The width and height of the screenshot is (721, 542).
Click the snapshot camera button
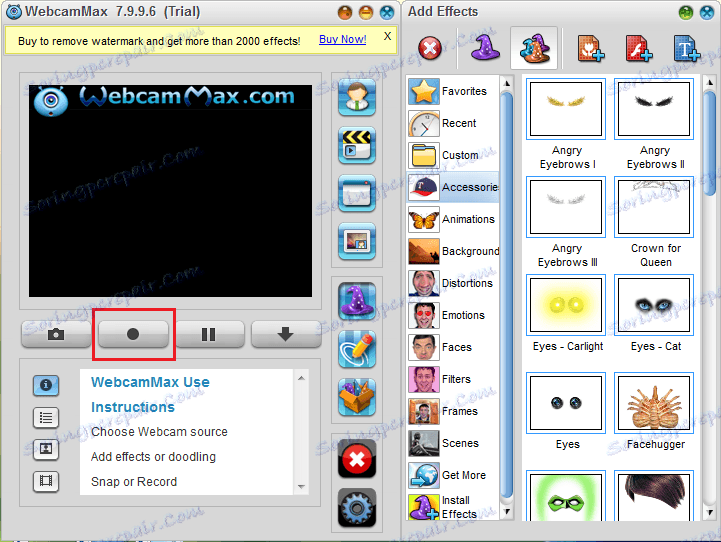click(56, 334)
